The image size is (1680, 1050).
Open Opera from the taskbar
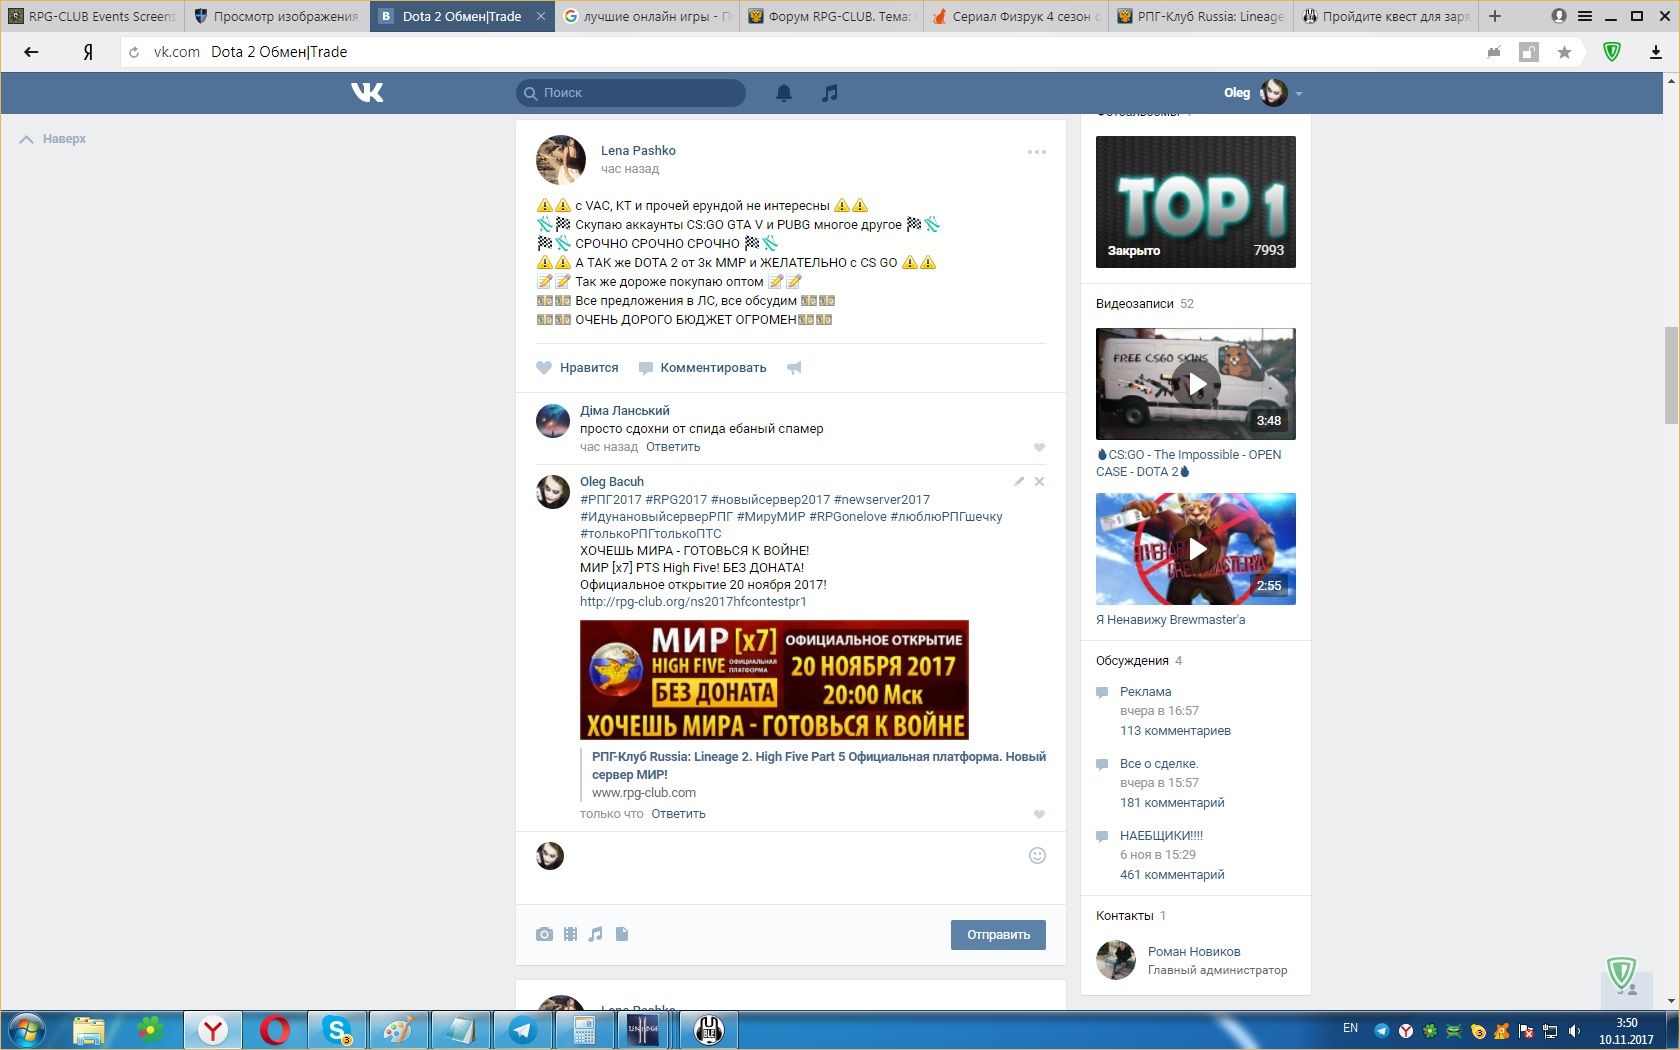(x=275, y=1030)
